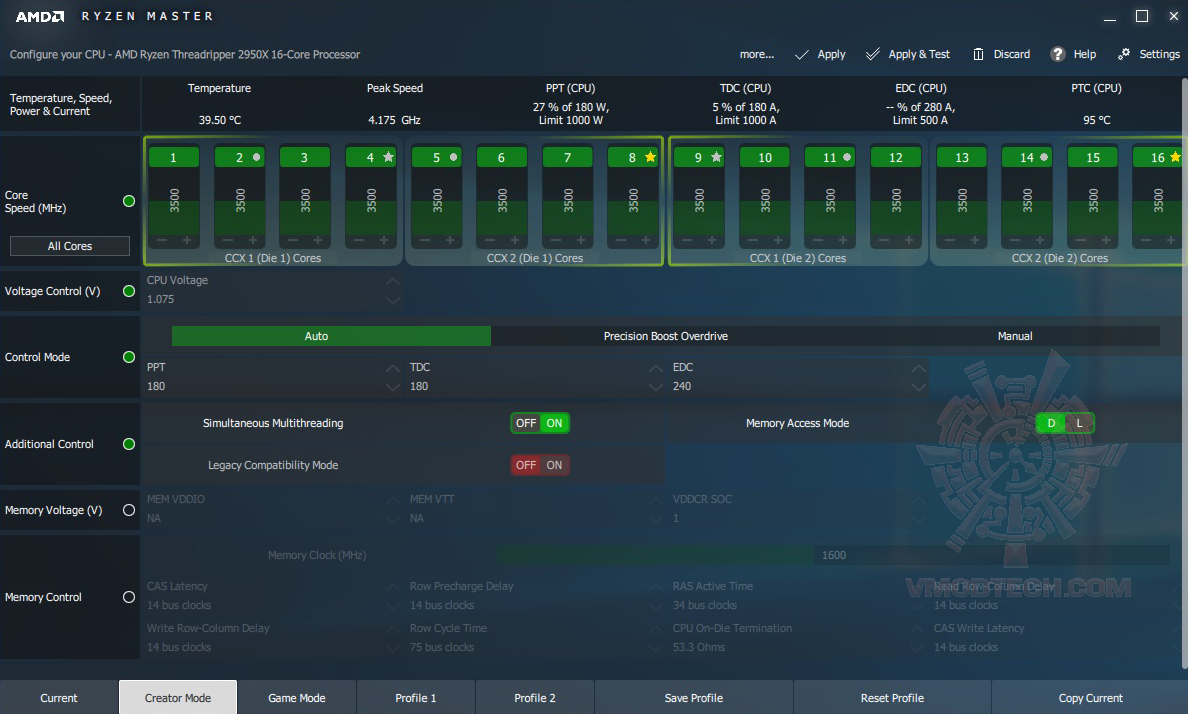Increase TDC value with up chevron
The height and width of the screenshot is (714, 1188).
coord(655,368)
